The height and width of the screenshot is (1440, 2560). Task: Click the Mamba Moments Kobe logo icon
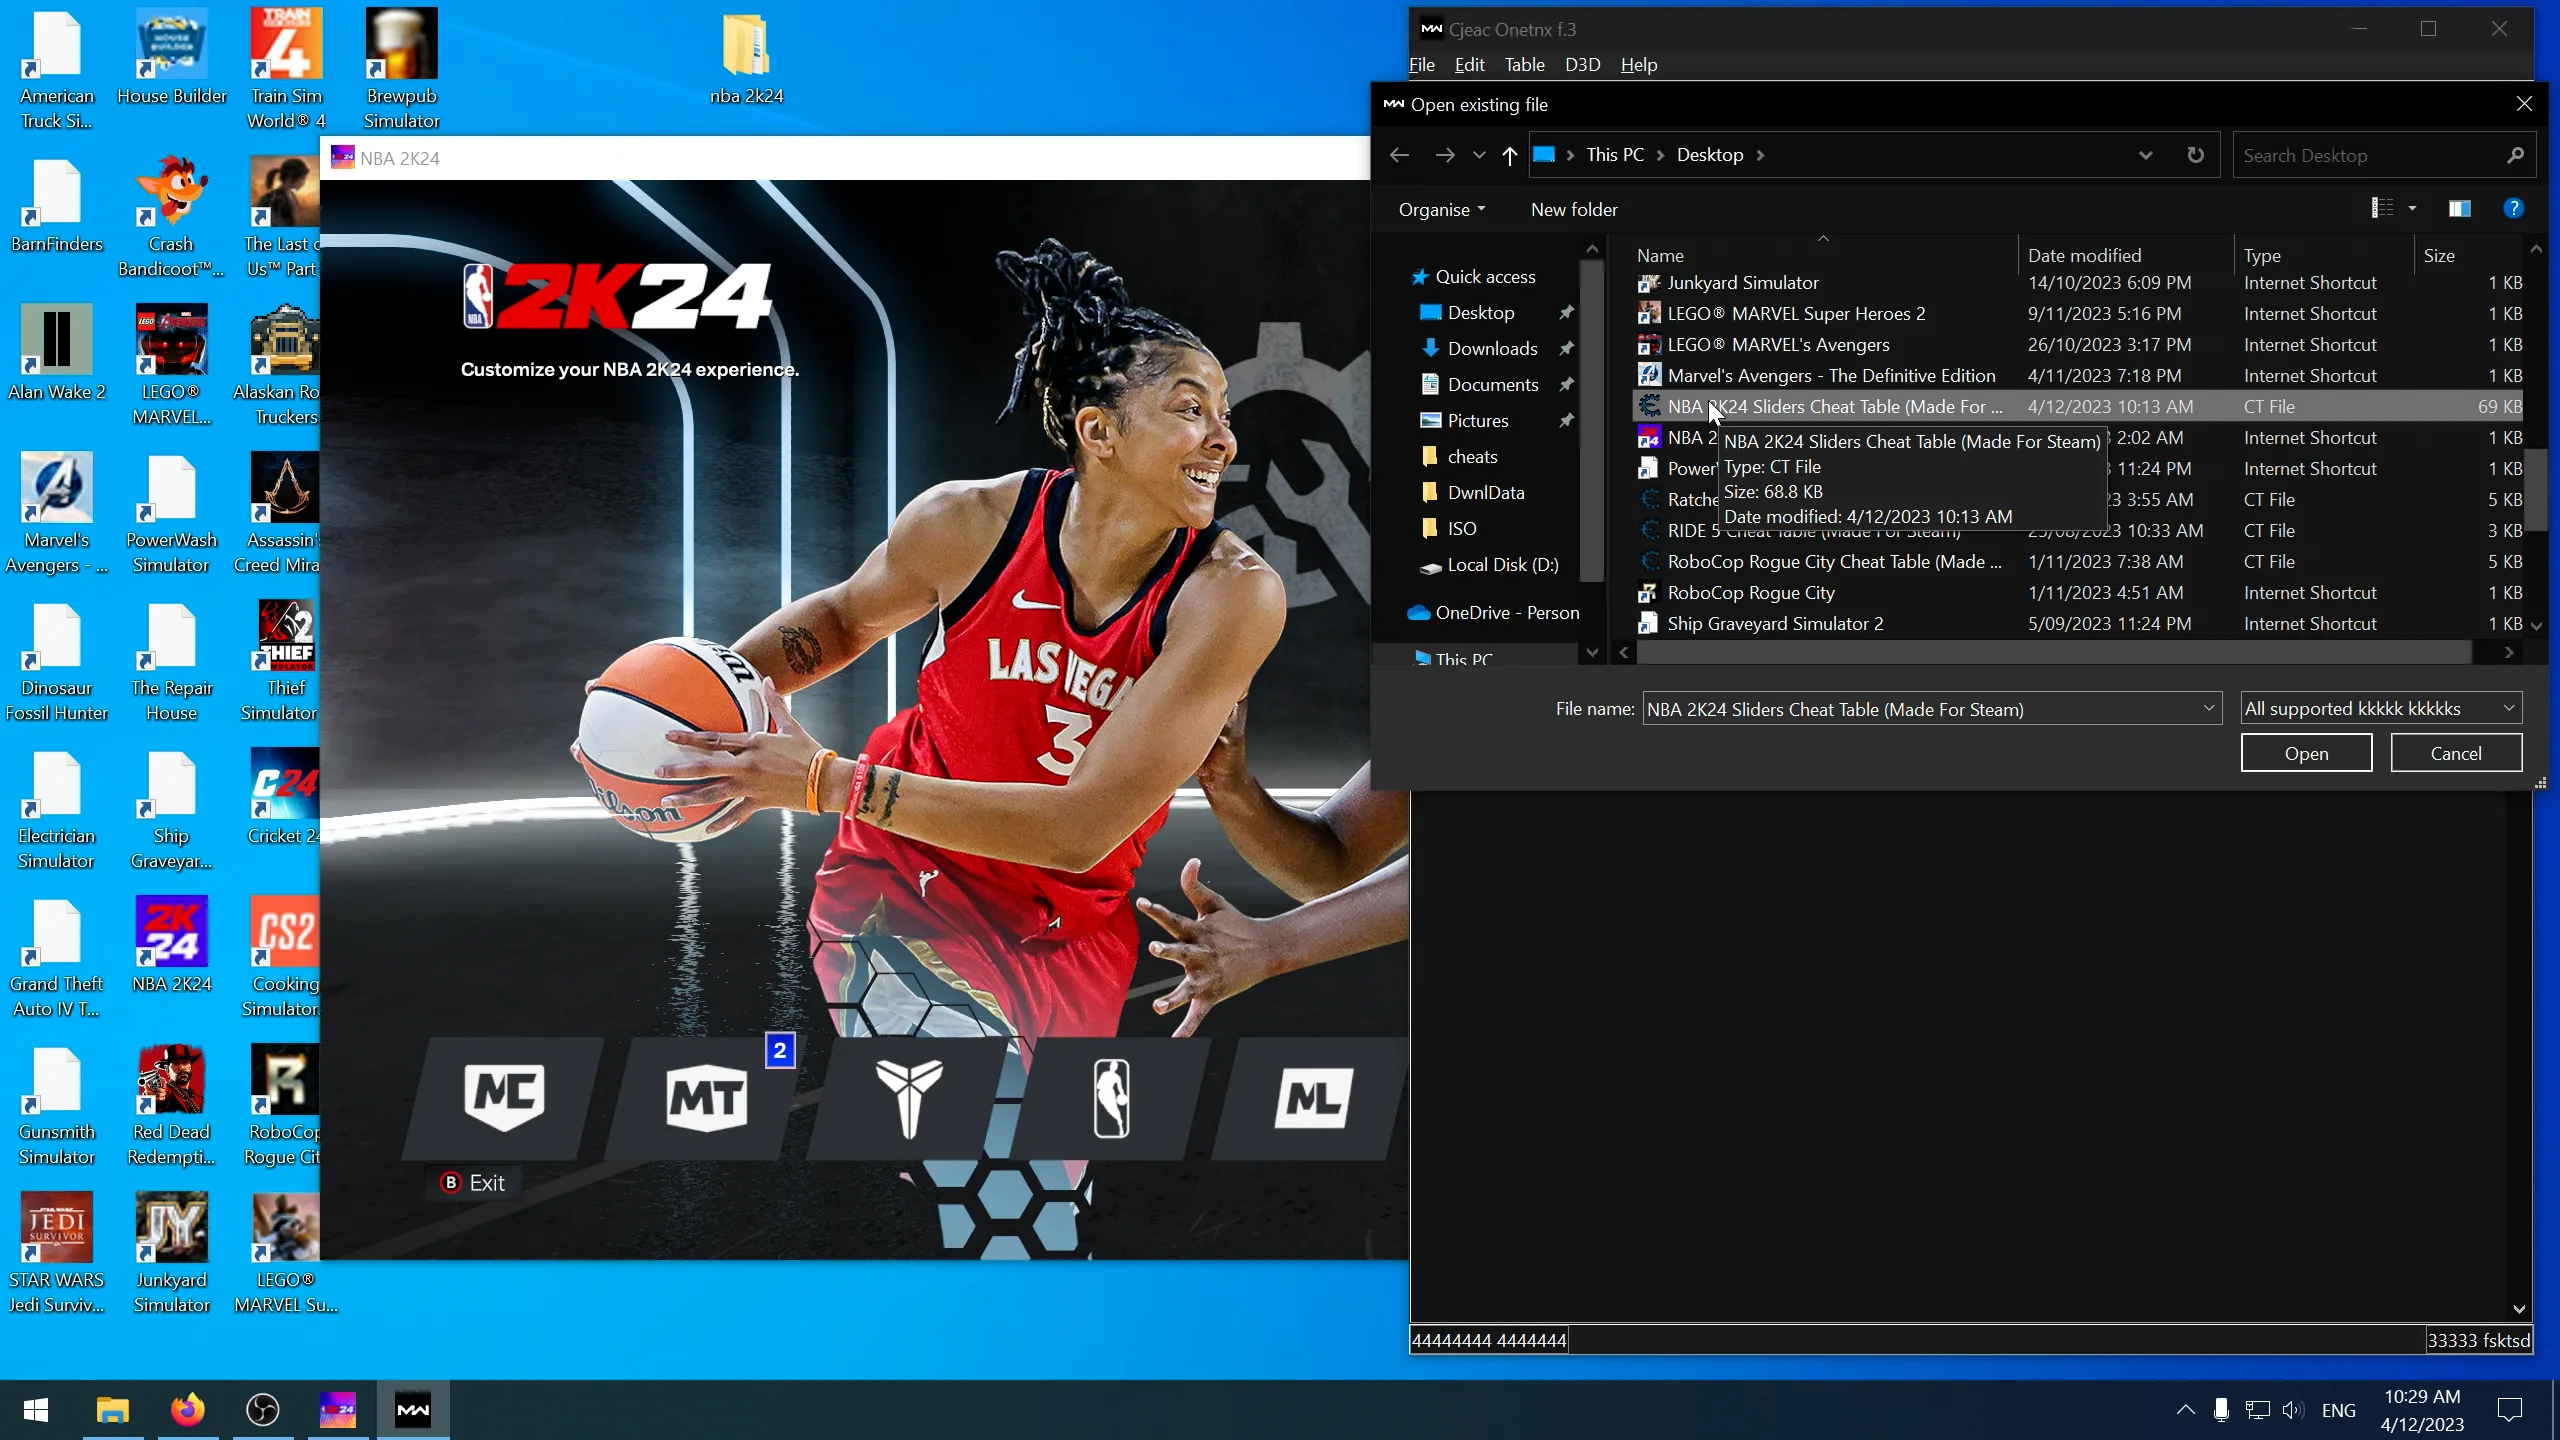909,1097
